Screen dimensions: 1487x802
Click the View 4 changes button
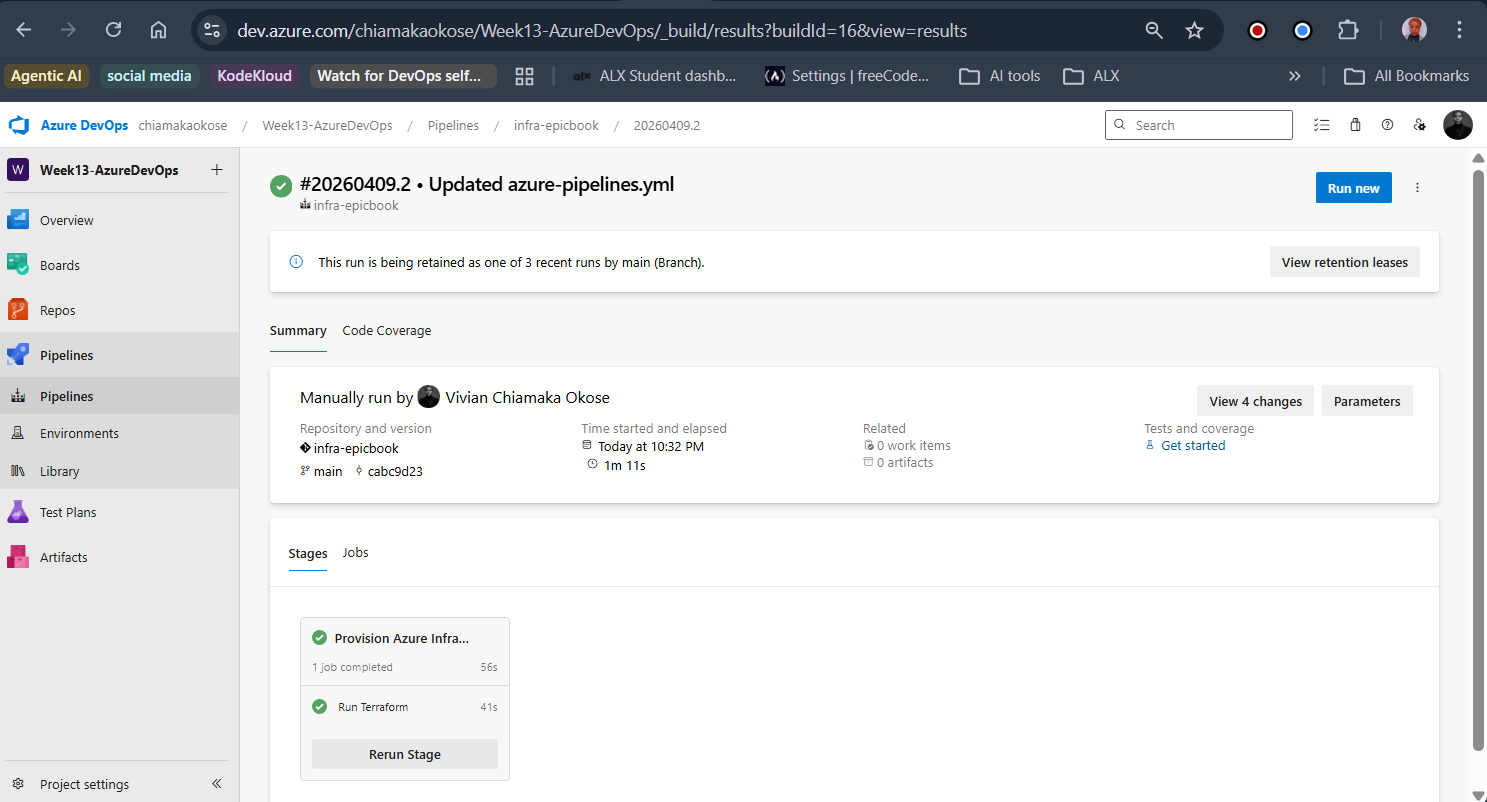(1256, 401)
